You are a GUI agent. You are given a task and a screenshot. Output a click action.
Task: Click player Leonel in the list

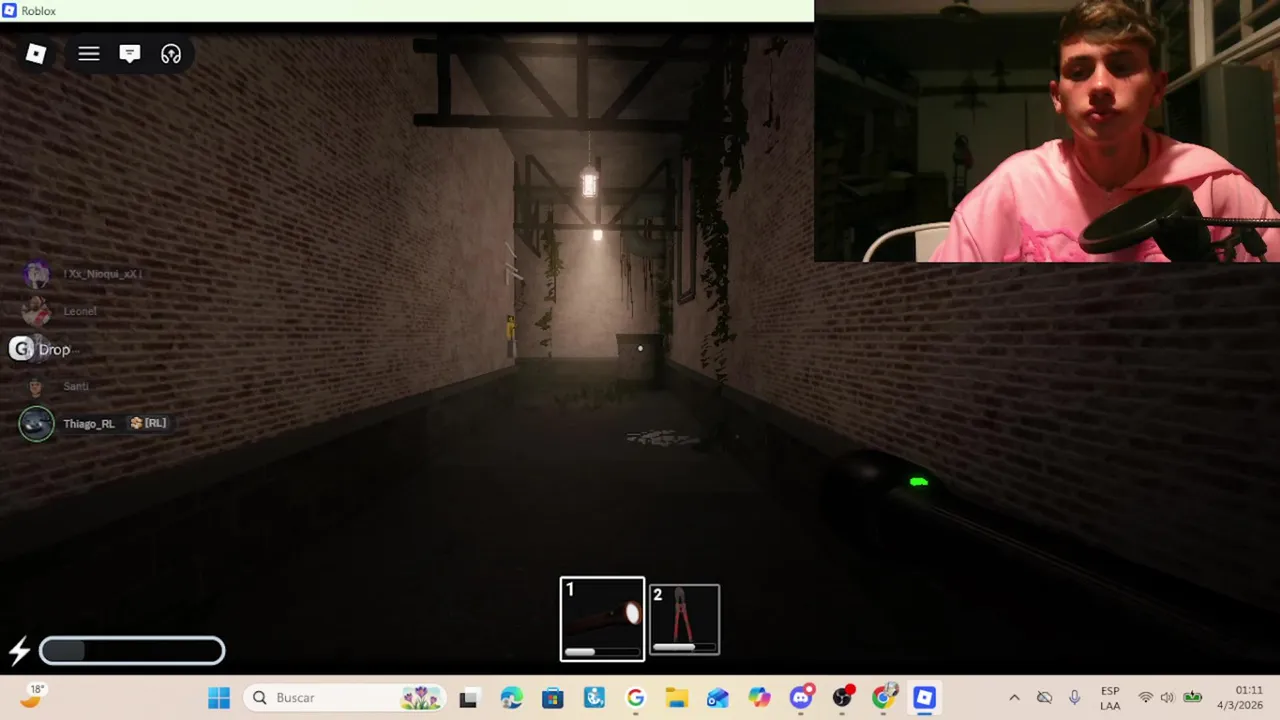tap(80, 311)
